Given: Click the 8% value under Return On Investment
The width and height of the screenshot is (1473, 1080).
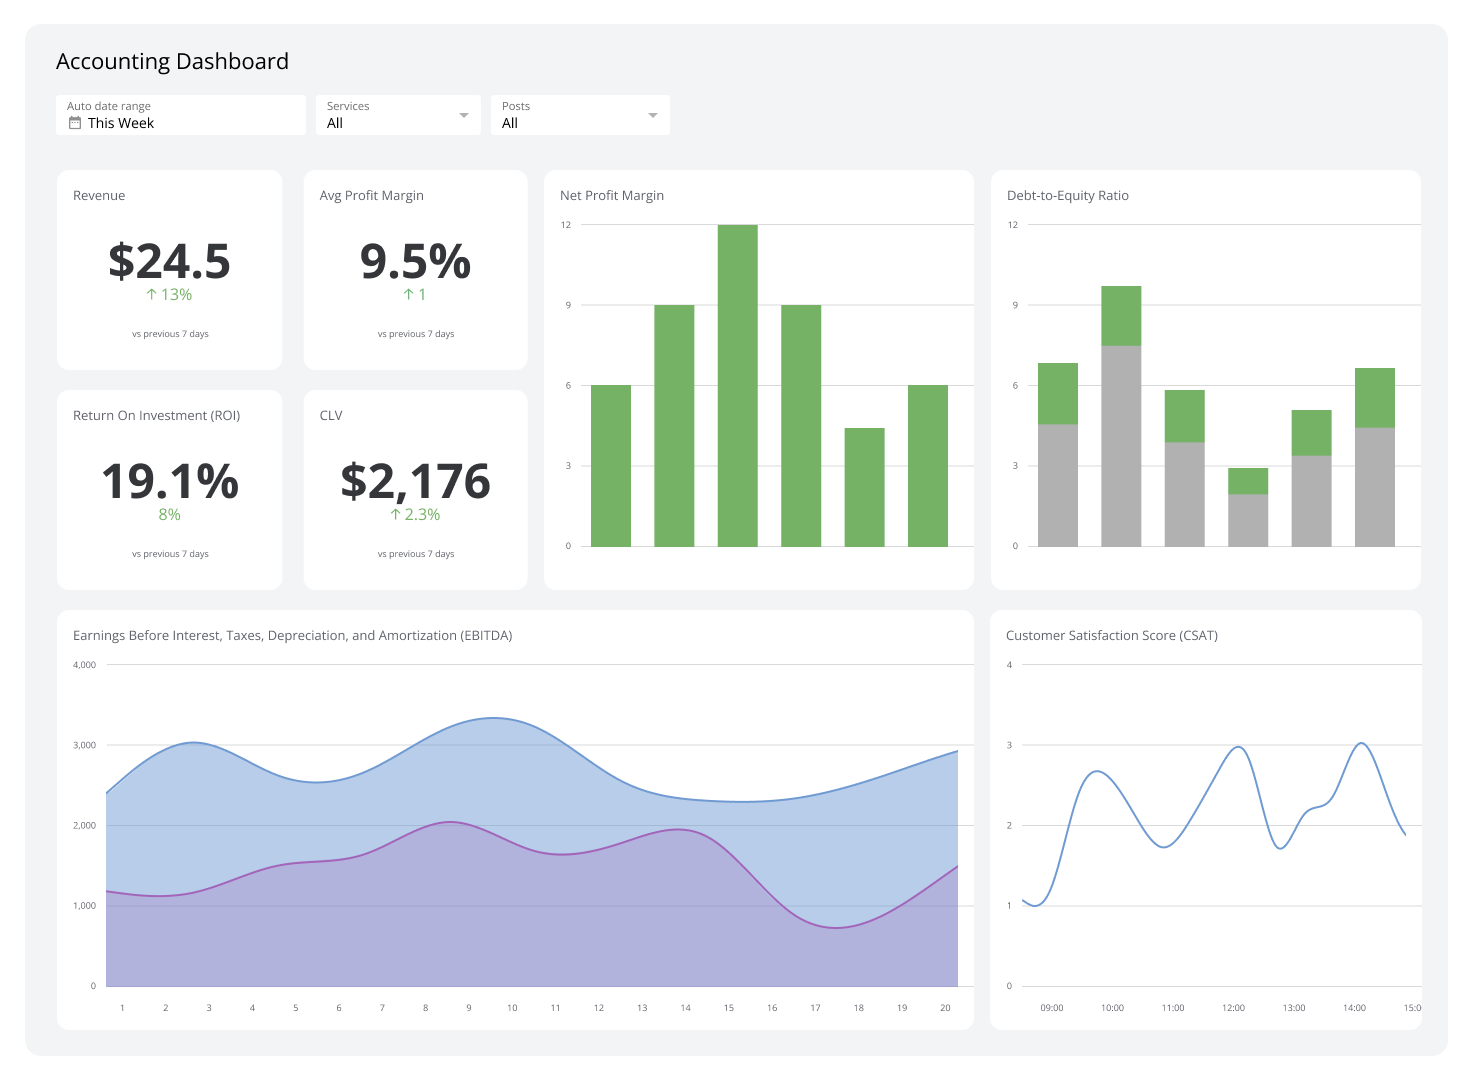Looking at the screenshot, I should pyautogui.click(x=169, y=514).
